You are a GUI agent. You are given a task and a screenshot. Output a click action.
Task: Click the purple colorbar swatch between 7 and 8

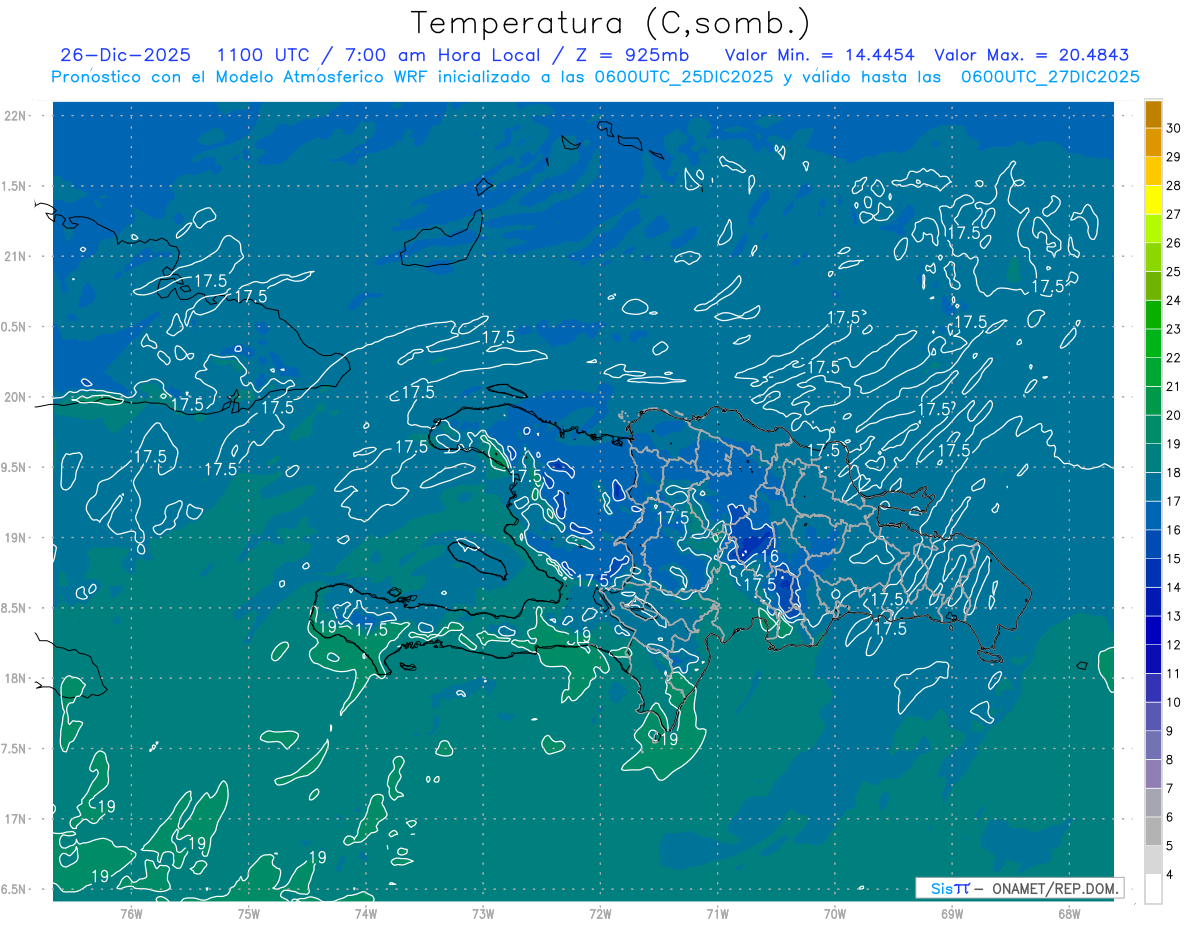1153,774
